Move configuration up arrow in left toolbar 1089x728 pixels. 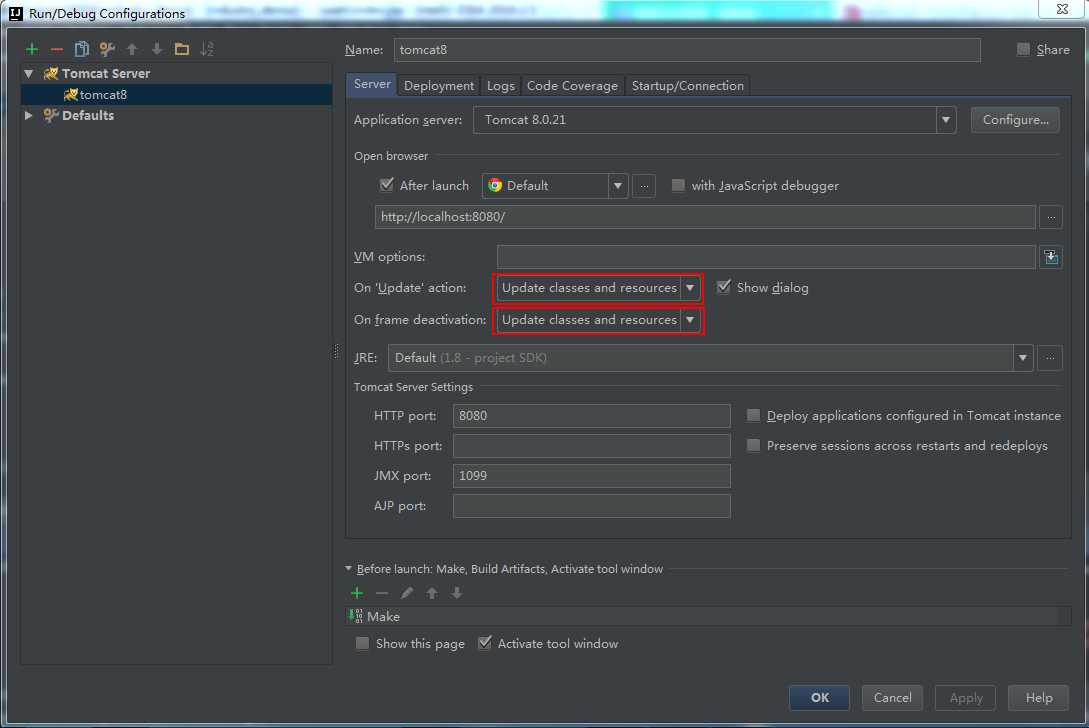pos(132,49)
